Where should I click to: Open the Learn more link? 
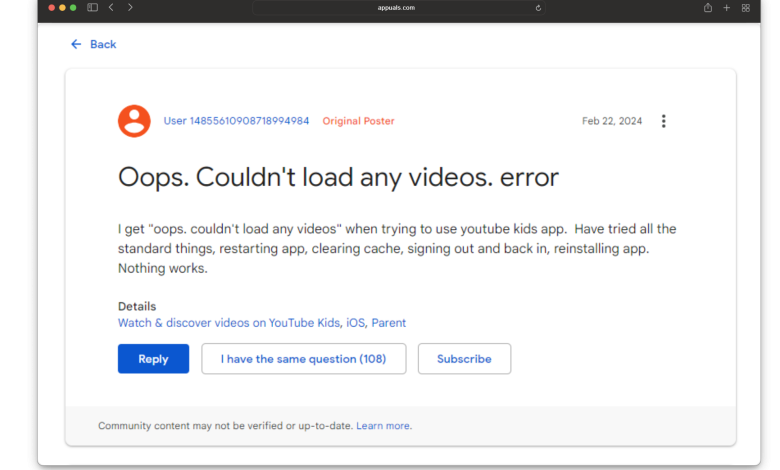384,426
